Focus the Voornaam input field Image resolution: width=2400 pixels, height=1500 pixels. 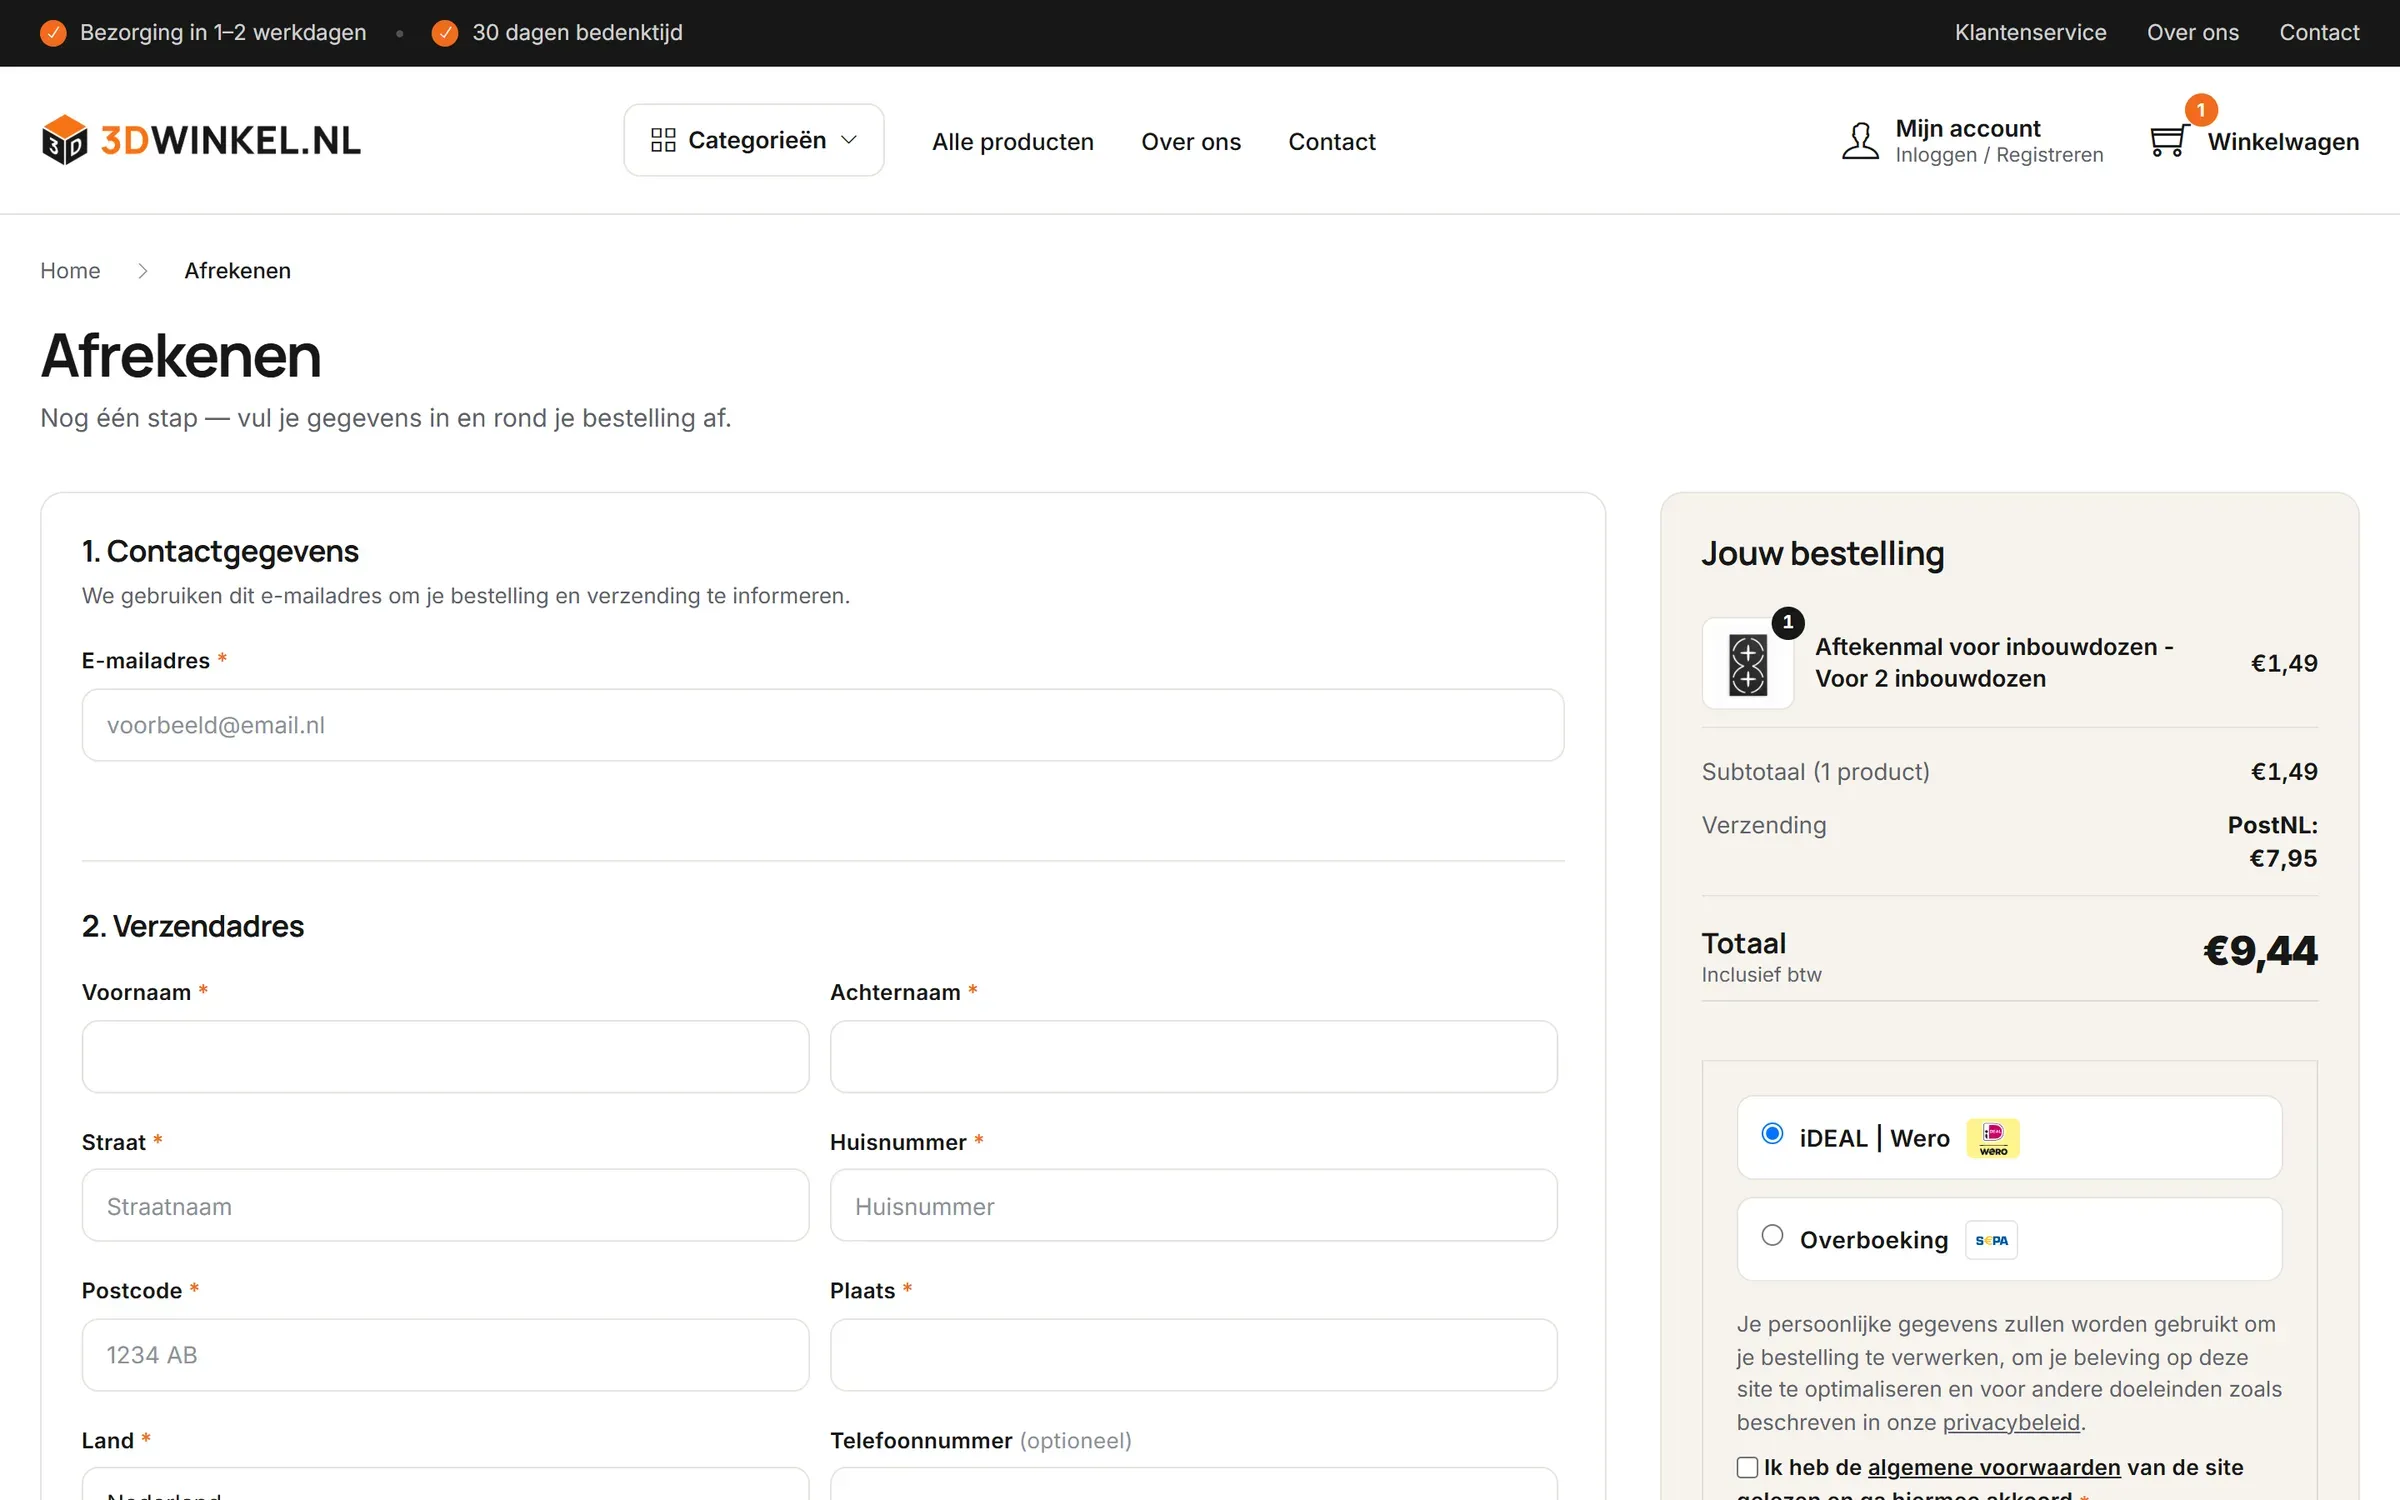(445, 1057)
